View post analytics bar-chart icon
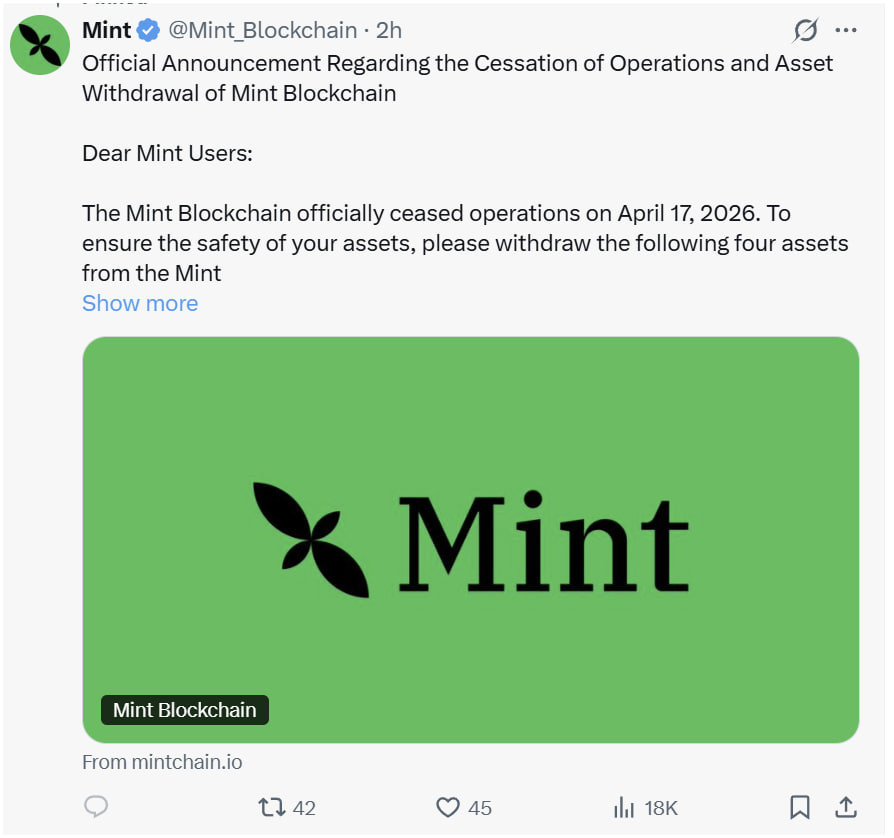 (624, 807)
